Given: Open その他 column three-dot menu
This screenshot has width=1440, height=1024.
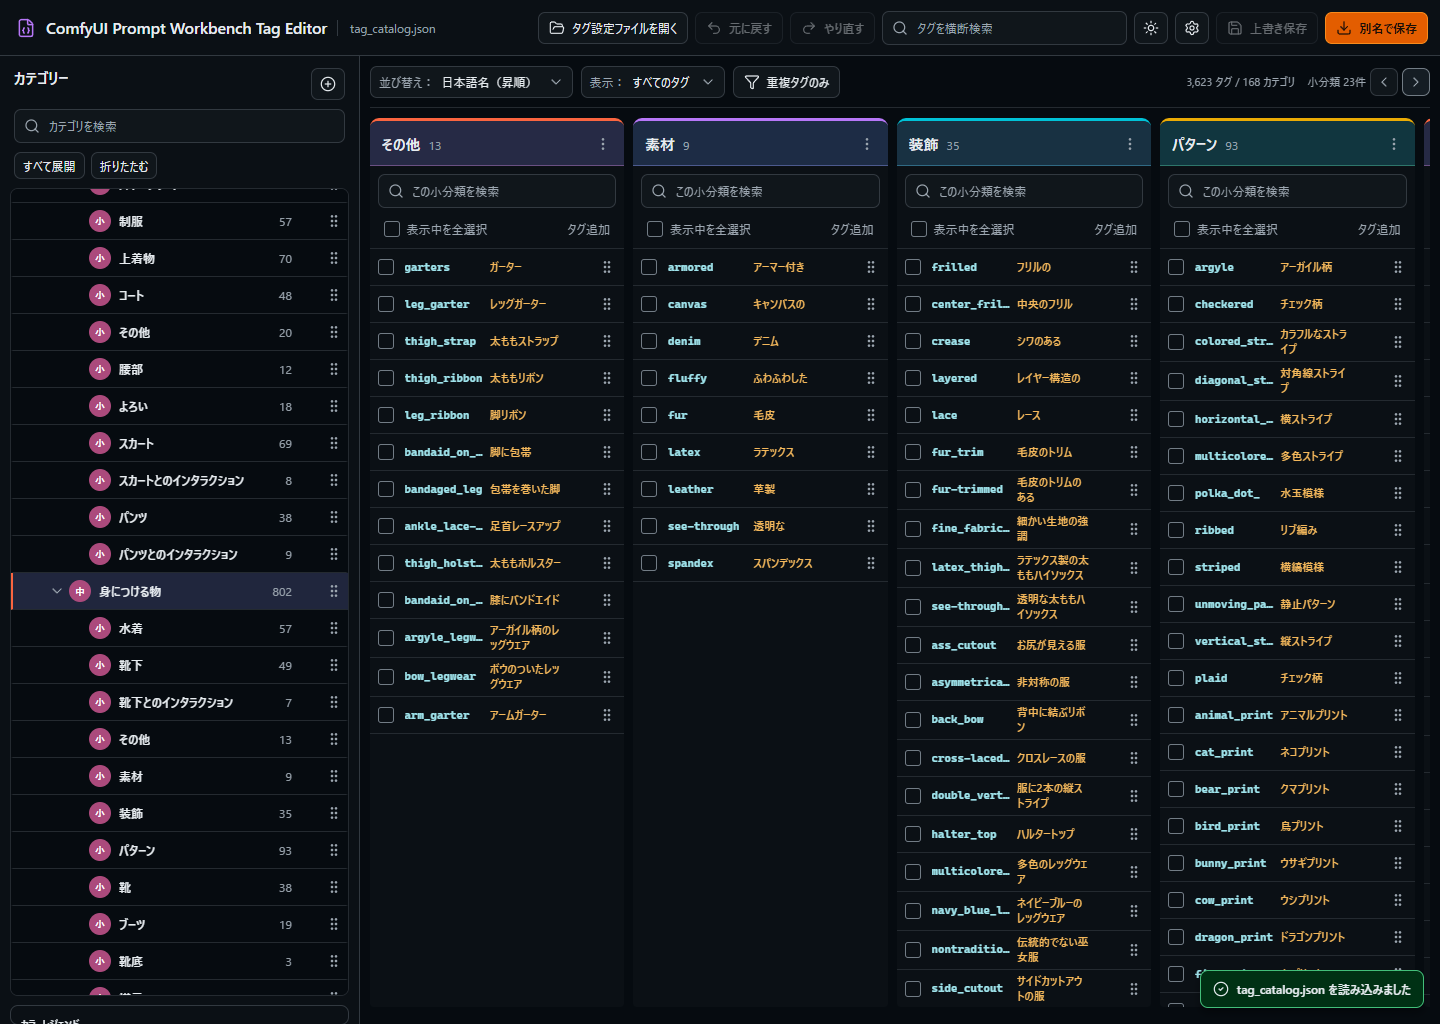Looking at the screenshot, I should [x=603, y=145].
